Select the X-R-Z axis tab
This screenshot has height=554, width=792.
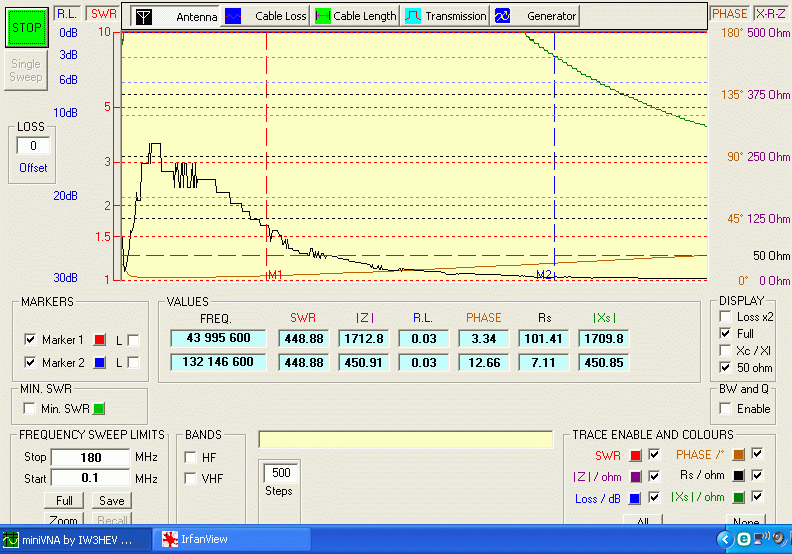[770, 14]
